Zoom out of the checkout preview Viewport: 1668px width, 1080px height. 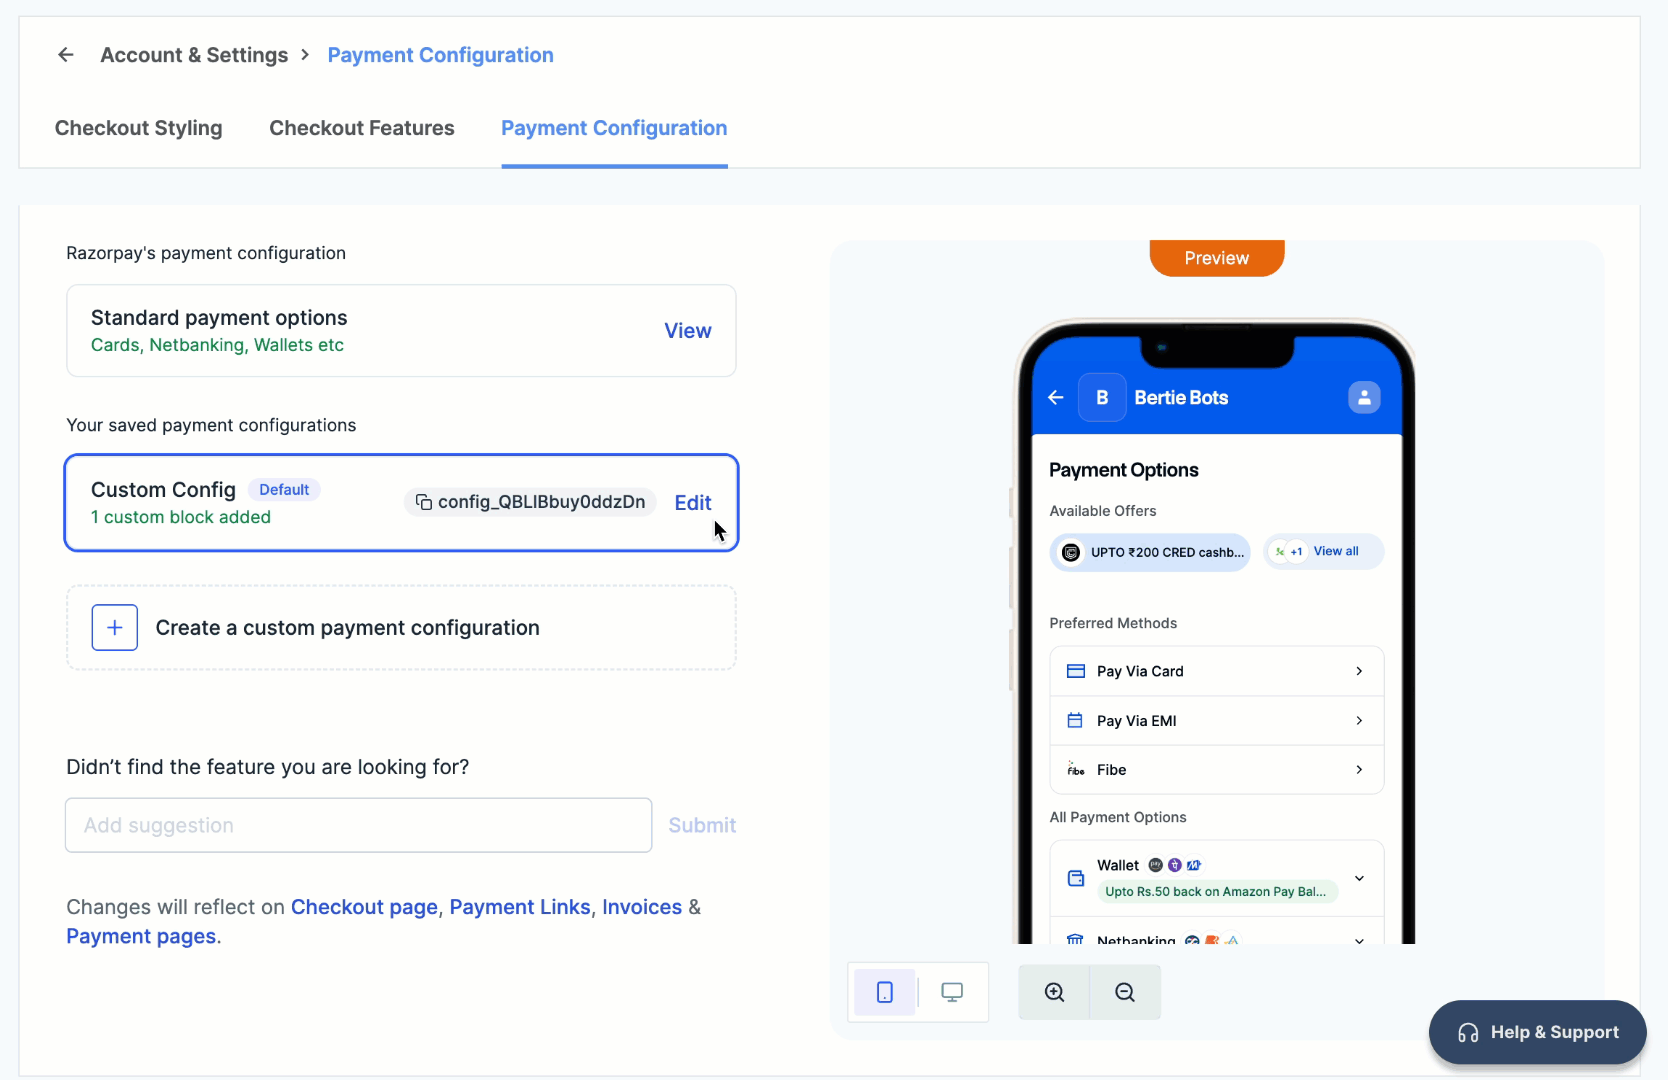1125,992
